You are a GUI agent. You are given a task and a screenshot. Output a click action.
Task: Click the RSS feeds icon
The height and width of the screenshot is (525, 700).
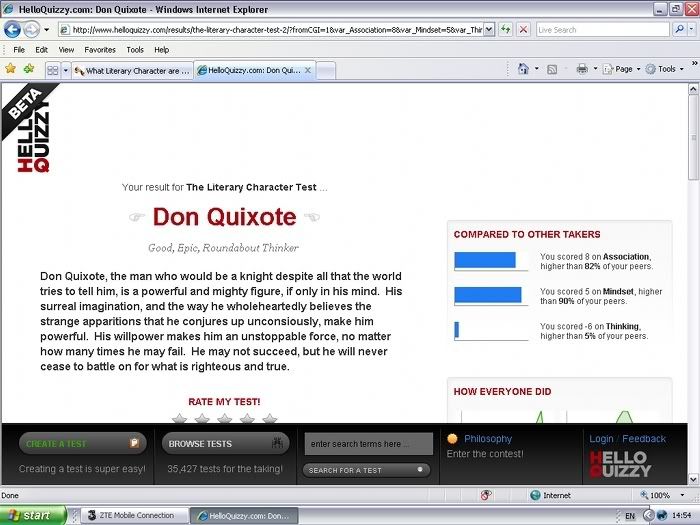(552, 69)
